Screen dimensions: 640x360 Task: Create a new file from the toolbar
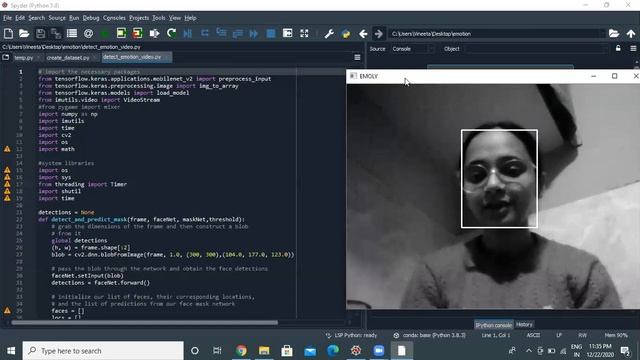(8, 33)
